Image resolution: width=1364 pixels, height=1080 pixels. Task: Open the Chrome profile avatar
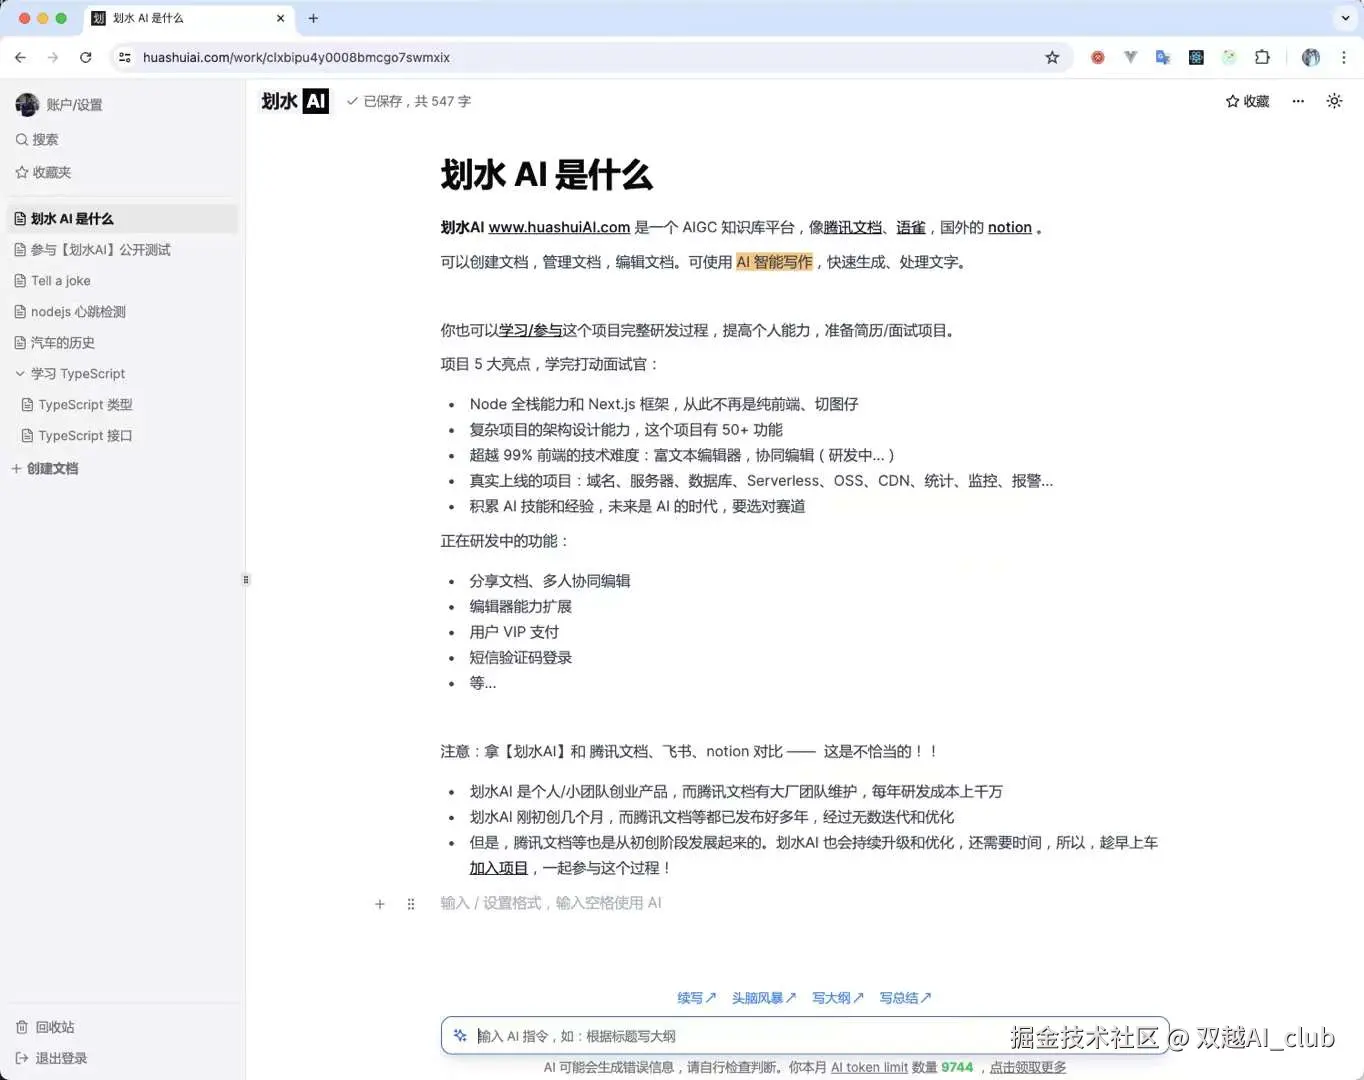[1310, 57]
